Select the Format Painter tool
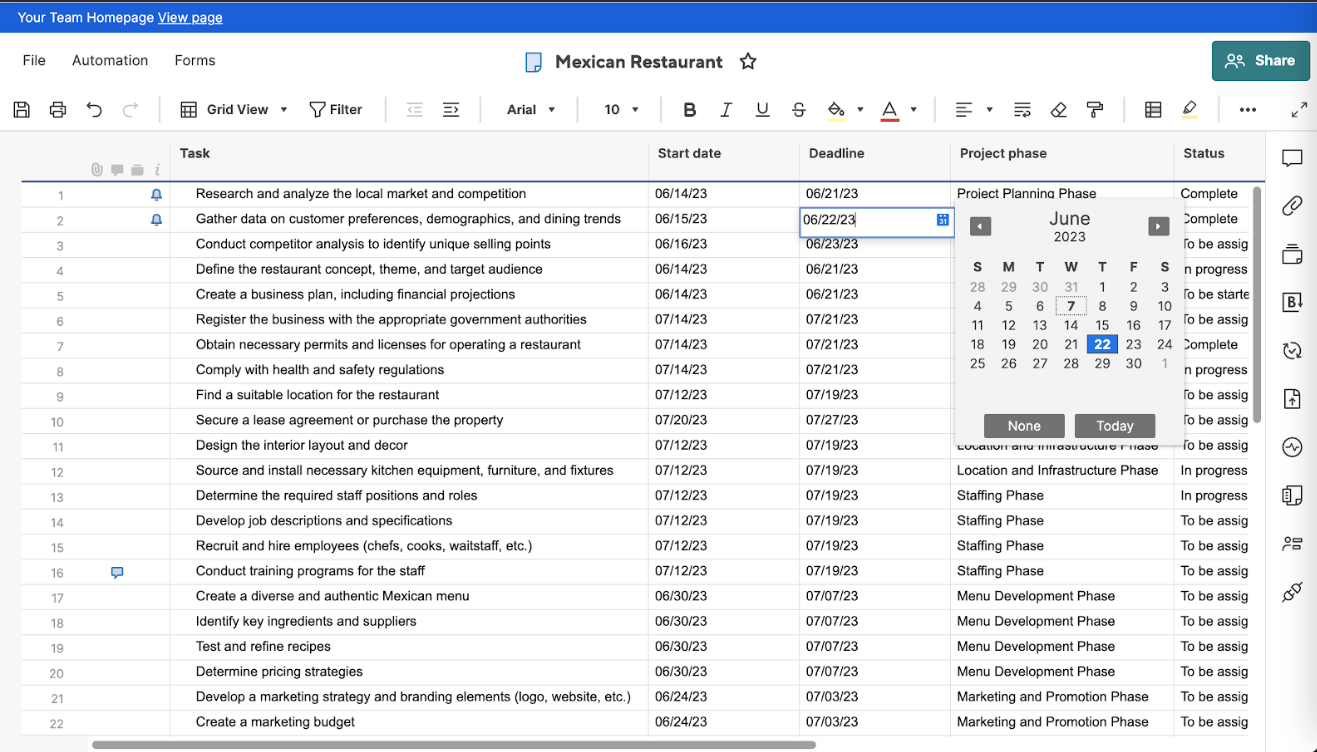This screenshot has width=1317, height=752. [x=1094, y=109]
